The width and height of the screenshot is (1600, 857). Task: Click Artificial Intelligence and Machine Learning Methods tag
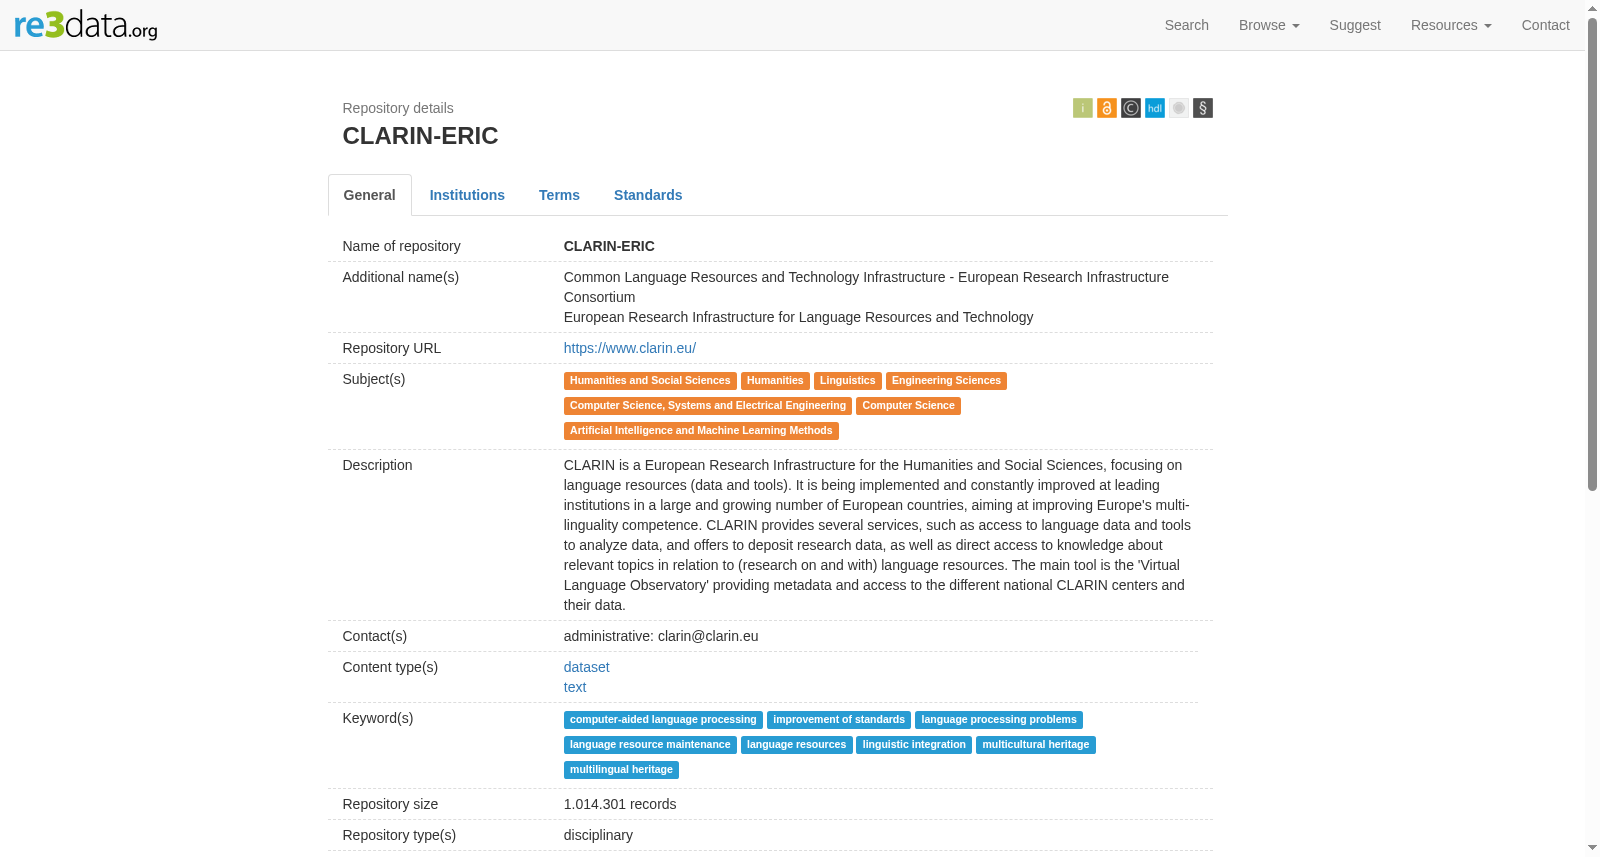click(x=701, y=431)
